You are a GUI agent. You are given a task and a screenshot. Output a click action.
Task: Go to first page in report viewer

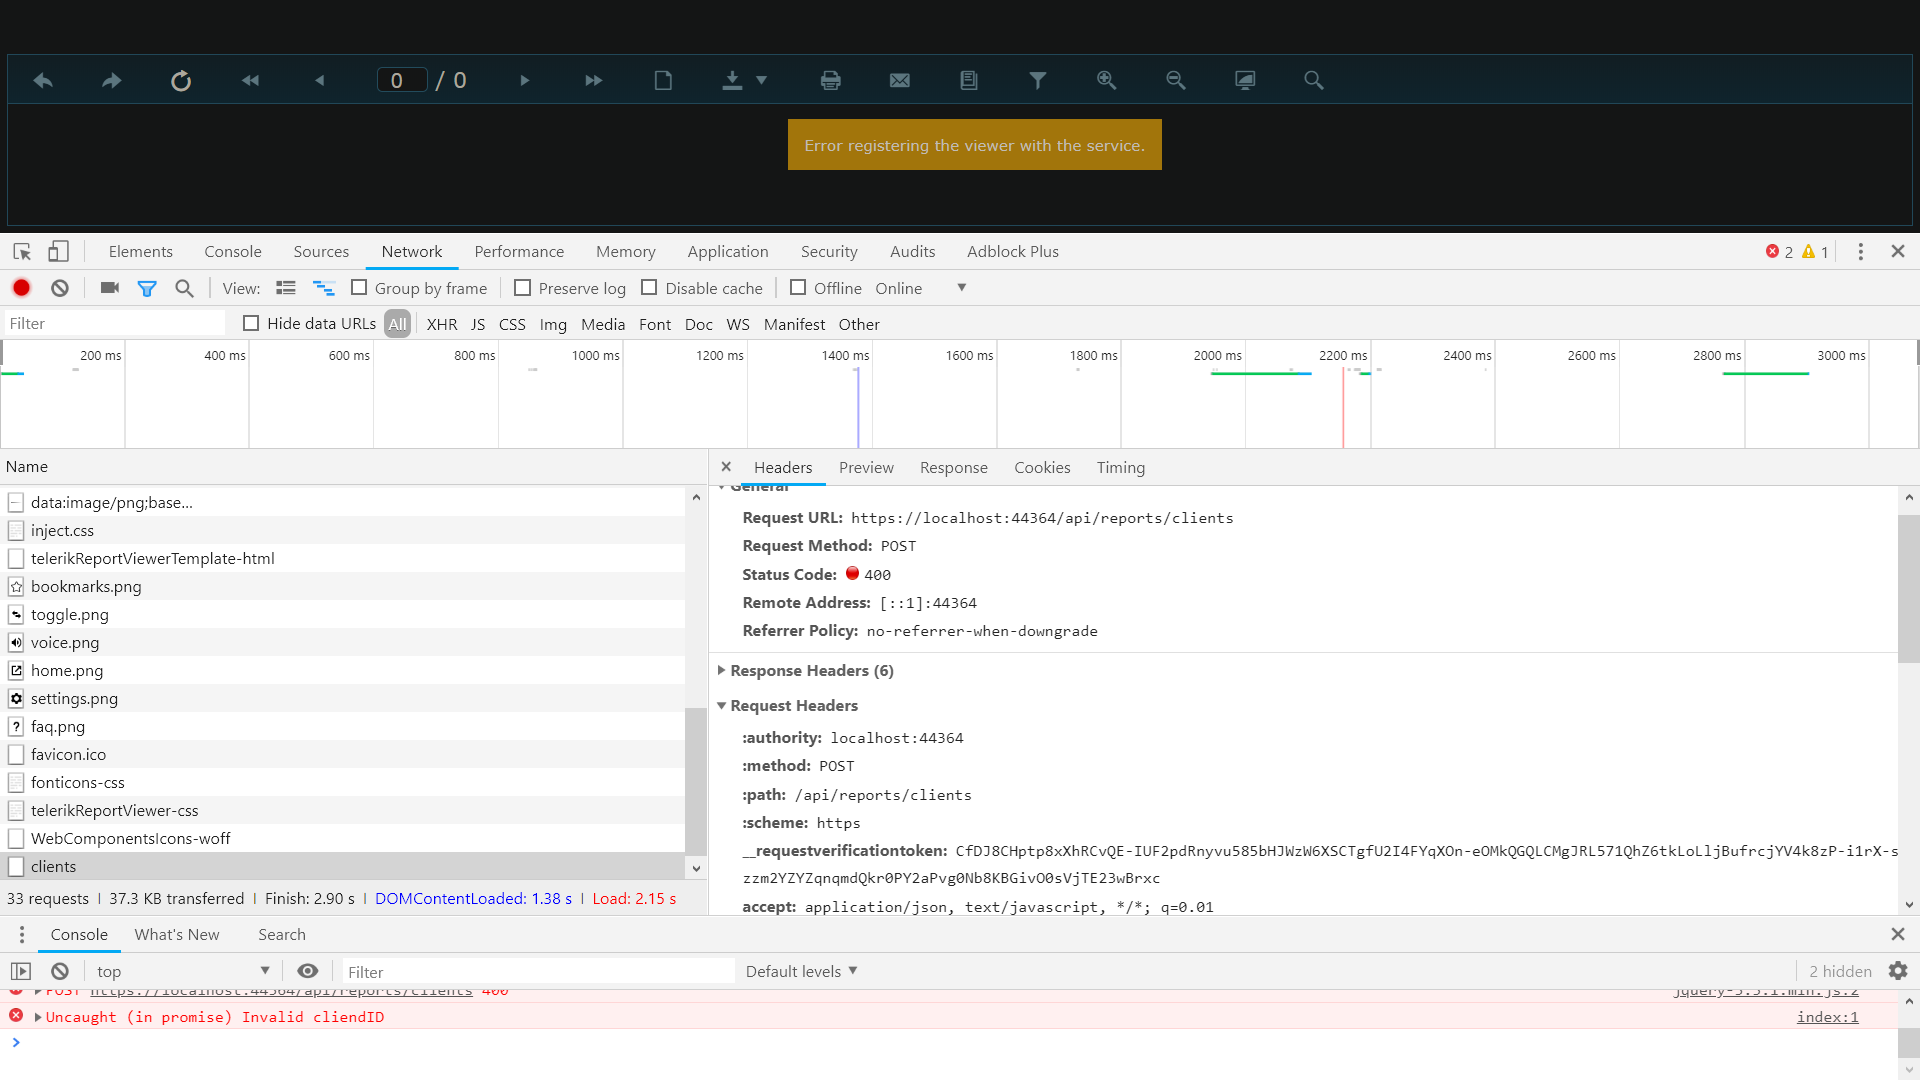(250, 80)
